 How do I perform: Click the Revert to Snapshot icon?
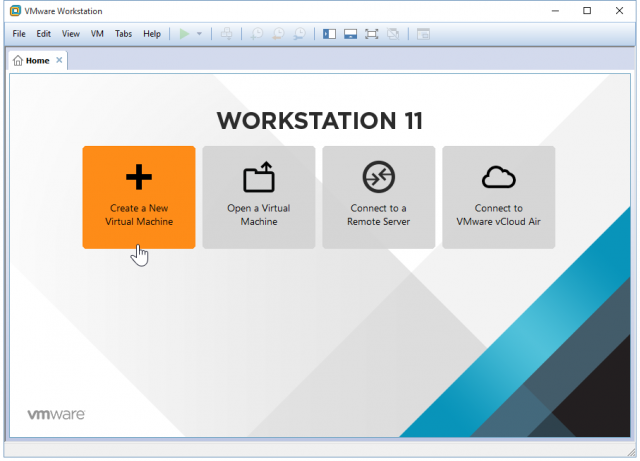click(277, 33)
